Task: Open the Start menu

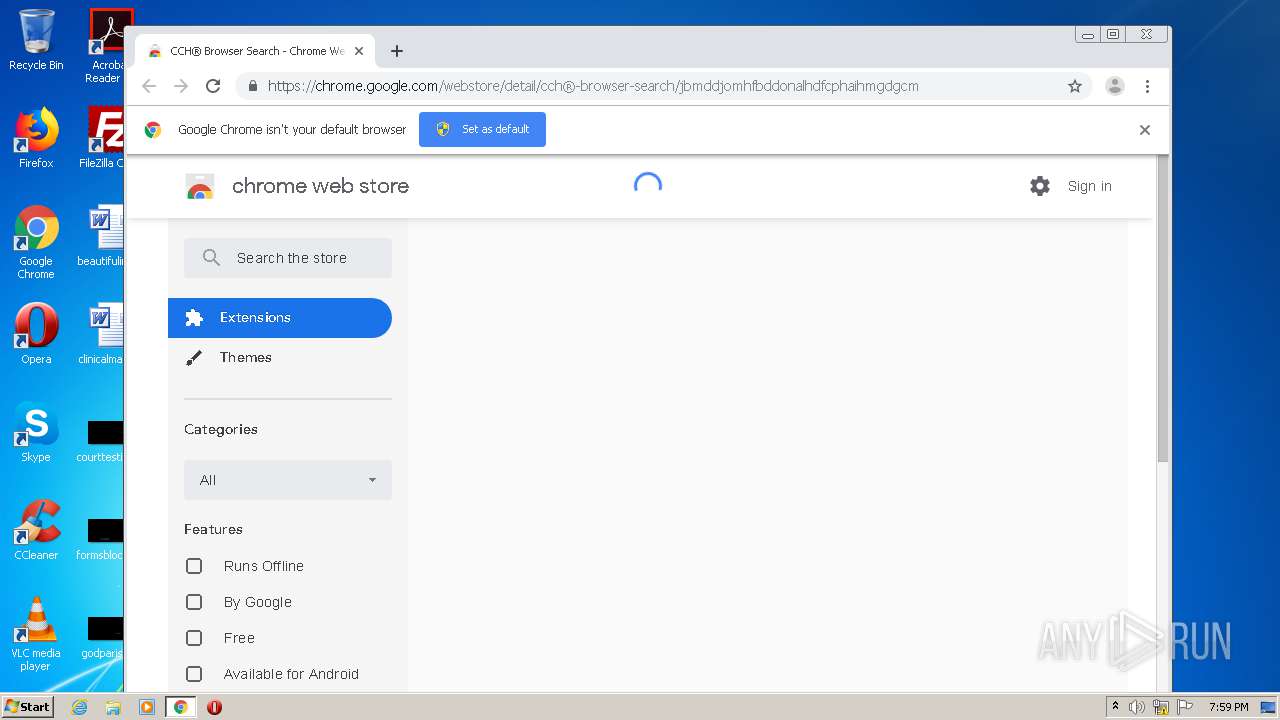Action: click(28, 707)
